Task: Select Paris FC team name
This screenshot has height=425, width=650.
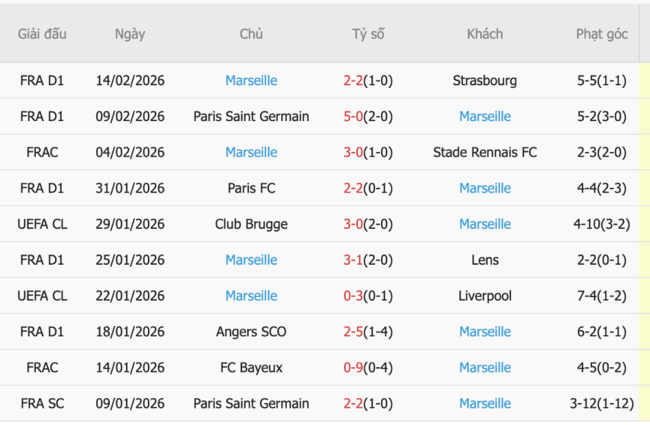Action: click(x=251, y=188)
